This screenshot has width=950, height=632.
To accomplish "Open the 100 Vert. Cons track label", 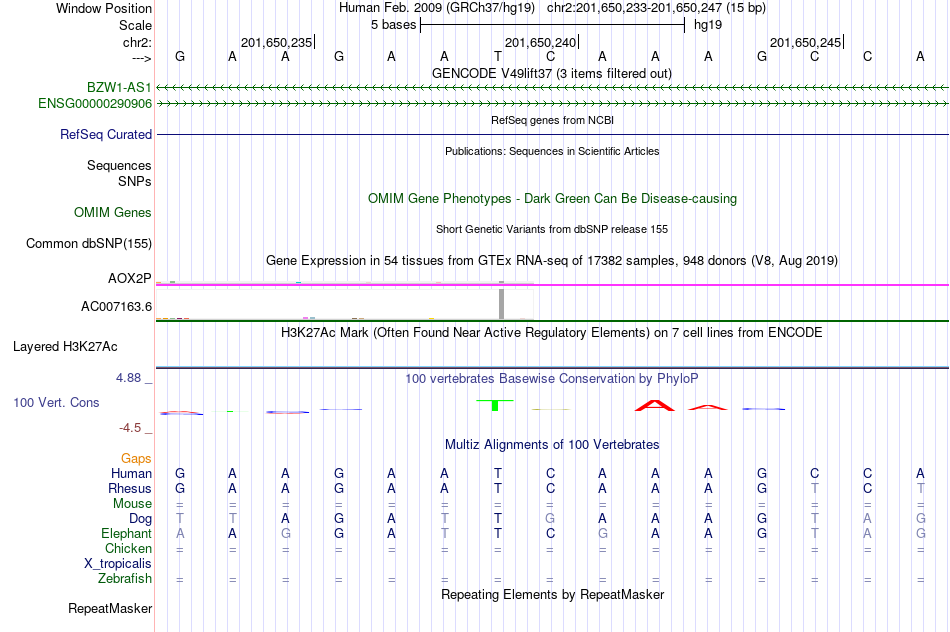I will 56,403.
